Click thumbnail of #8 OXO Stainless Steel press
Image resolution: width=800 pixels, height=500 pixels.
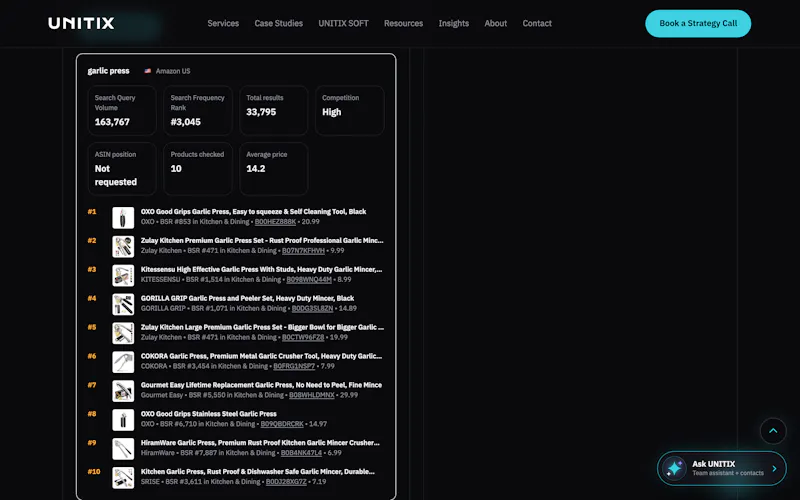[x=123, y=420]
